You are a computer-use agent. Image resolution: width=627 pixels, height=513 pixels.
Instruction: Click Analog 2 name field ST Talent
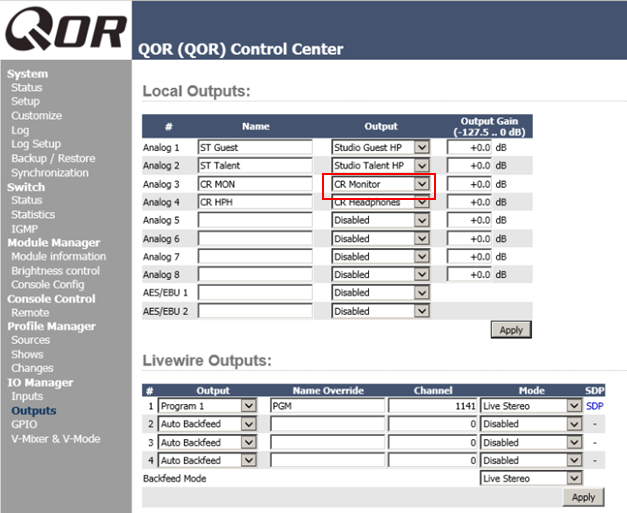(255, 166)
